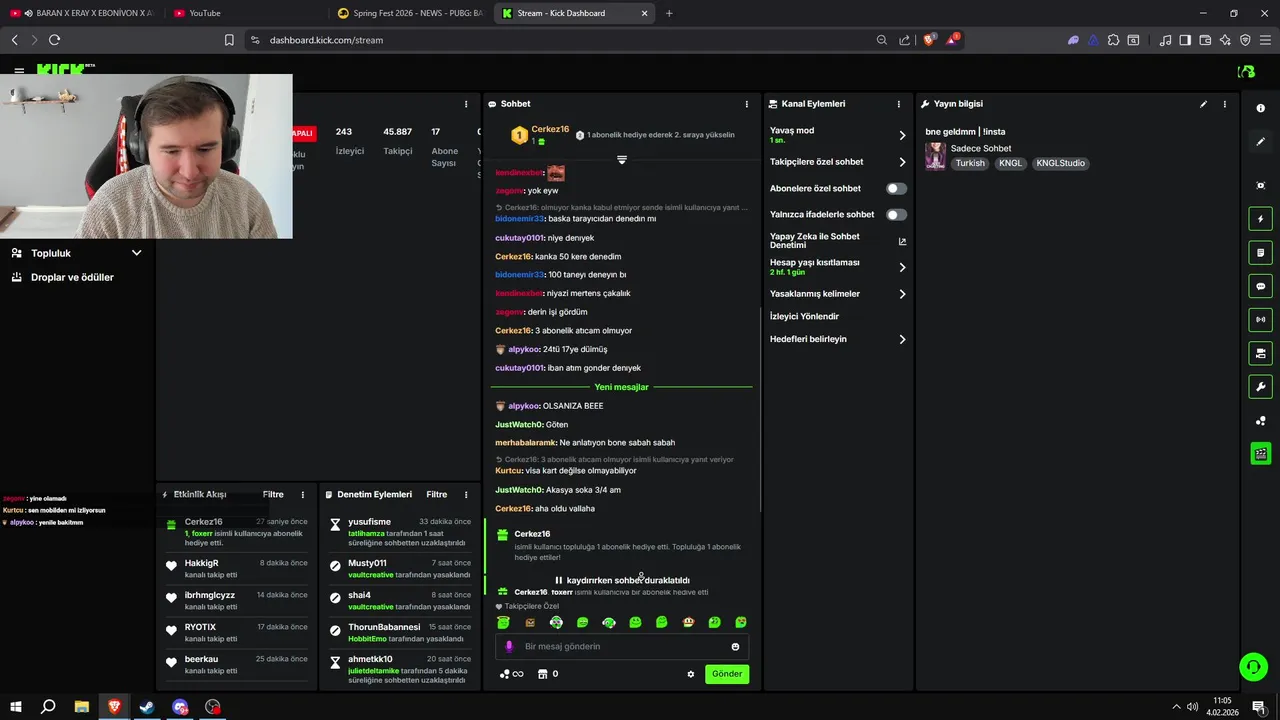This screenshot has height=720, width=1280.
Task: Bookmark this page icon
Action: 229,40
